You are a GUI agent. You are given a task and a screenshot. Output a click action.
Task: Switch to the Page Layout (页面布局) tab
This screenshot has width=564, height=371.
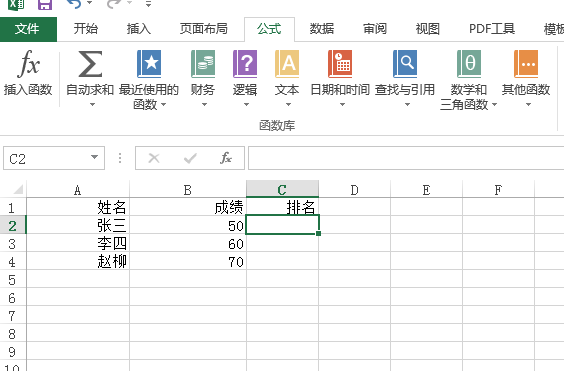[204, 29]
